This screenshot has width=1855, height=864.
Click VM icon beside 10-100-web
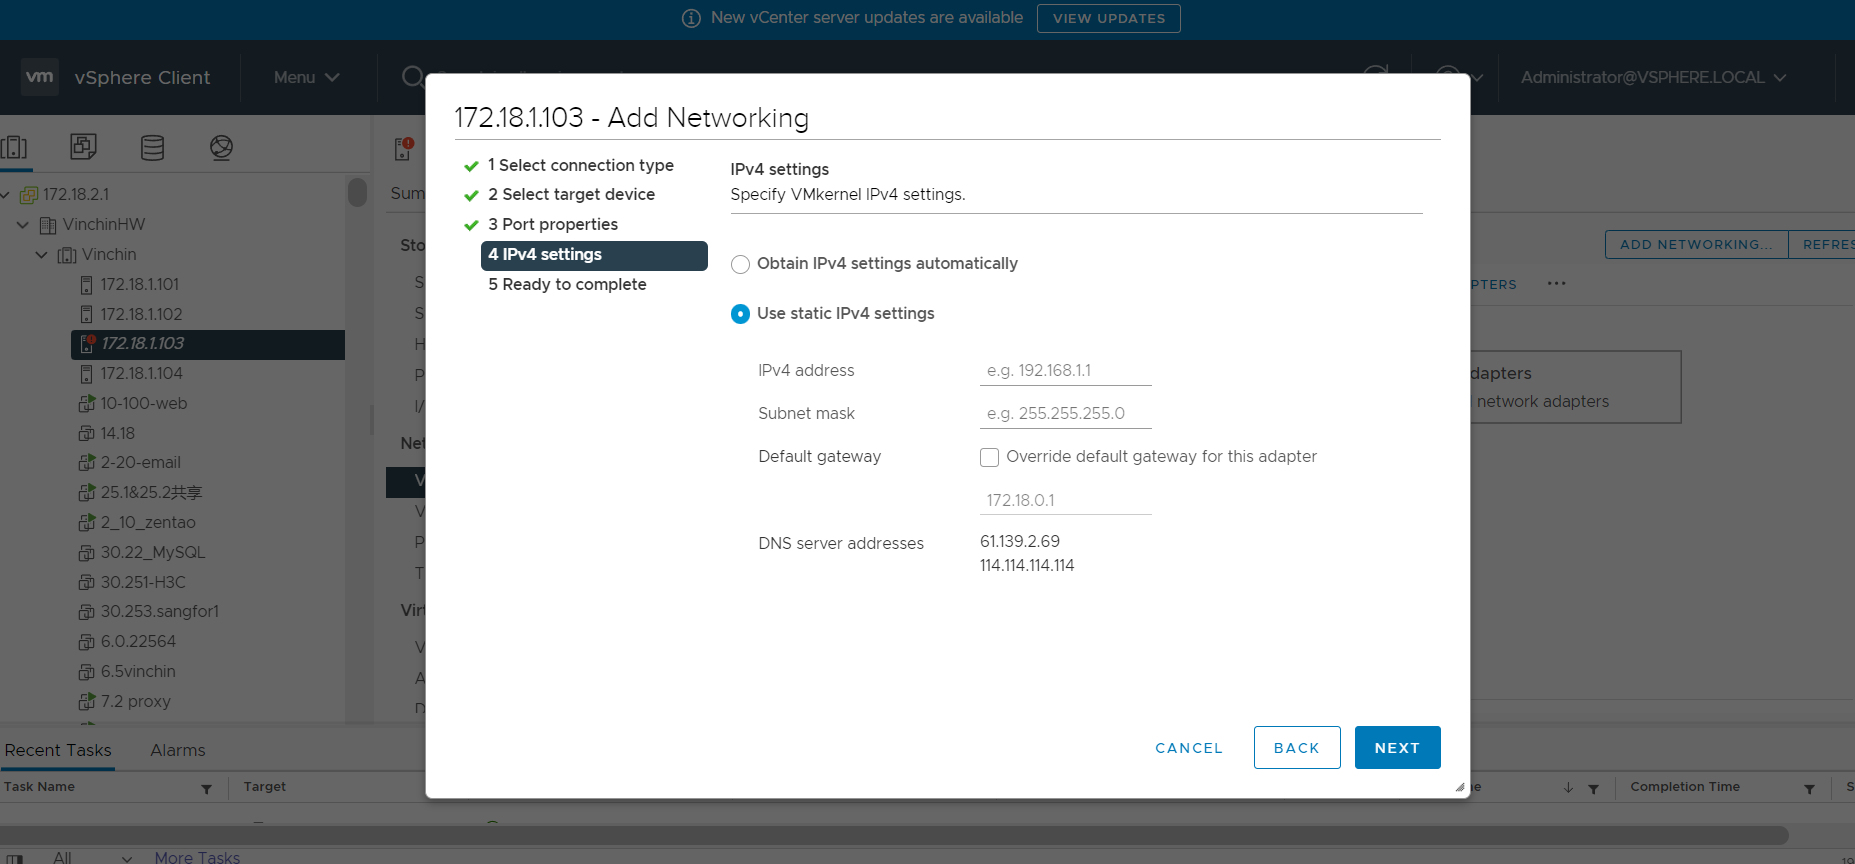[x=87, y=404]
